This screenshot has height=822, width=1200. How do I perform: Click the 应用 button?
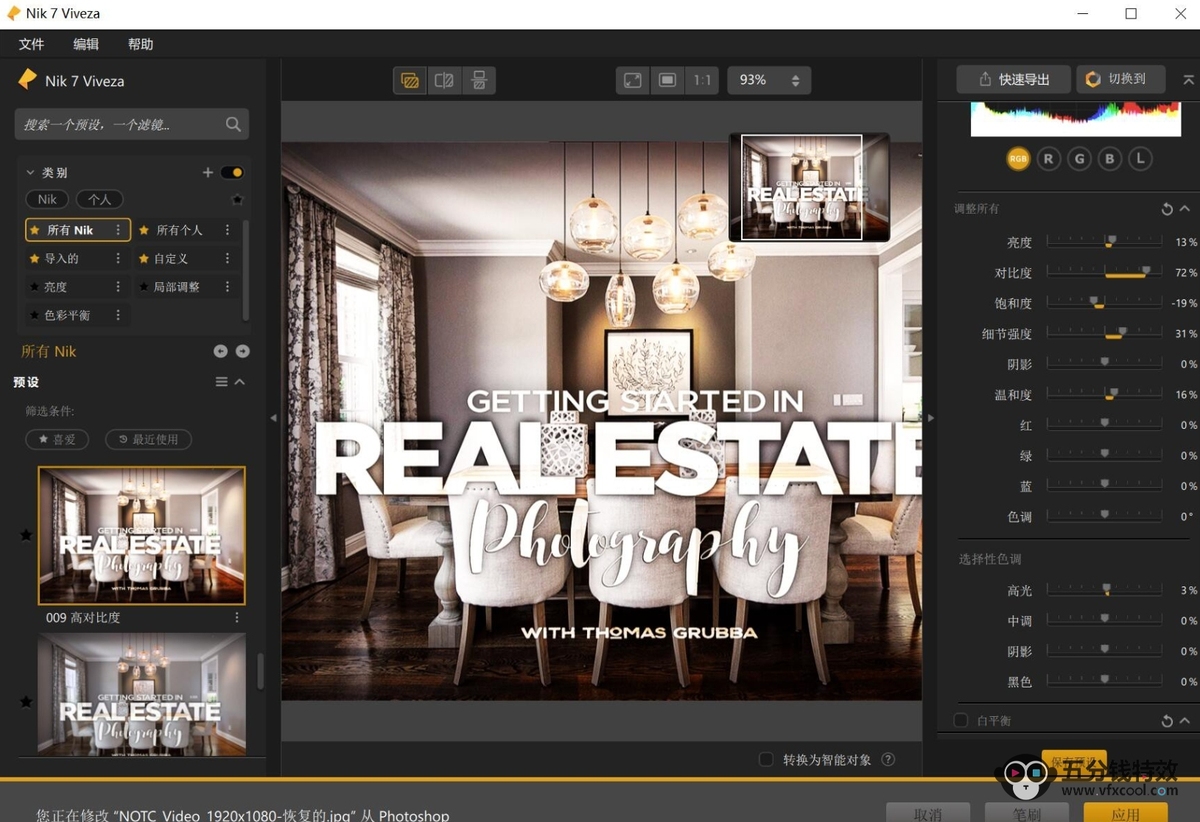click(x=1125, y=813)
